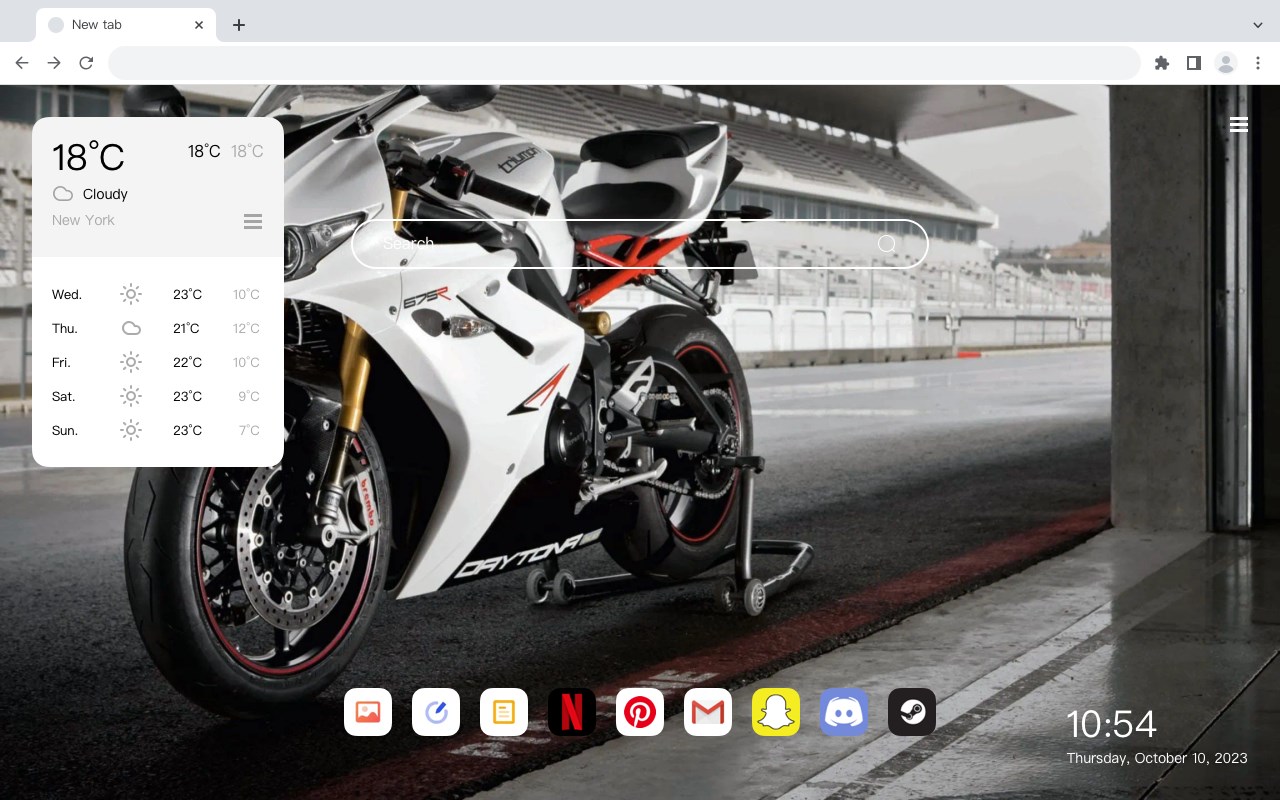The height and width of the screenshot is (800, 1280).
Task: Close the New tab tab
Action: click(199, 25)
